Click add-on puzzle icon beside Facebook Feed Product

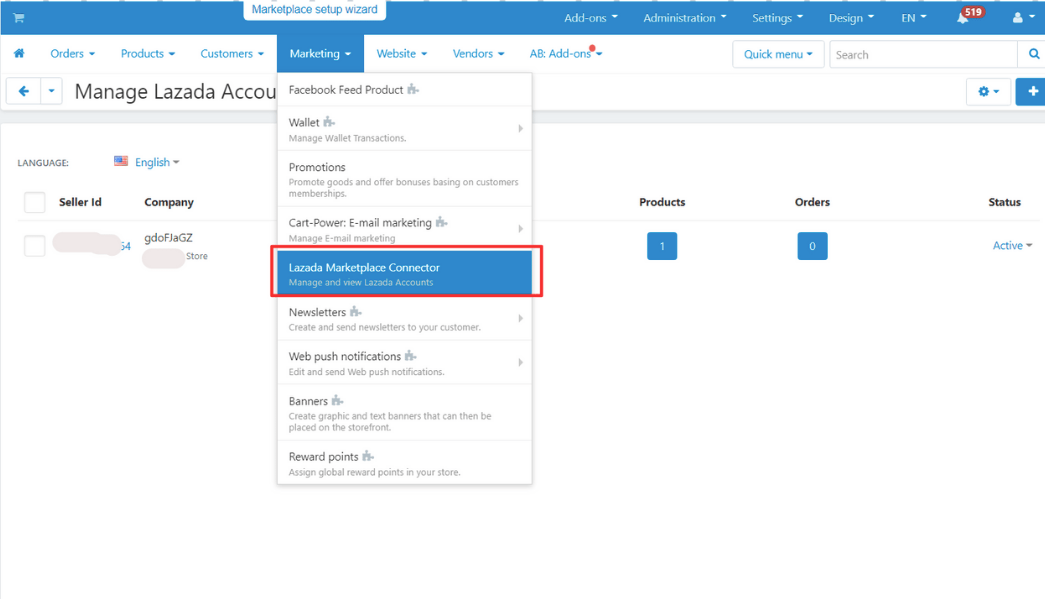[413, 89]
